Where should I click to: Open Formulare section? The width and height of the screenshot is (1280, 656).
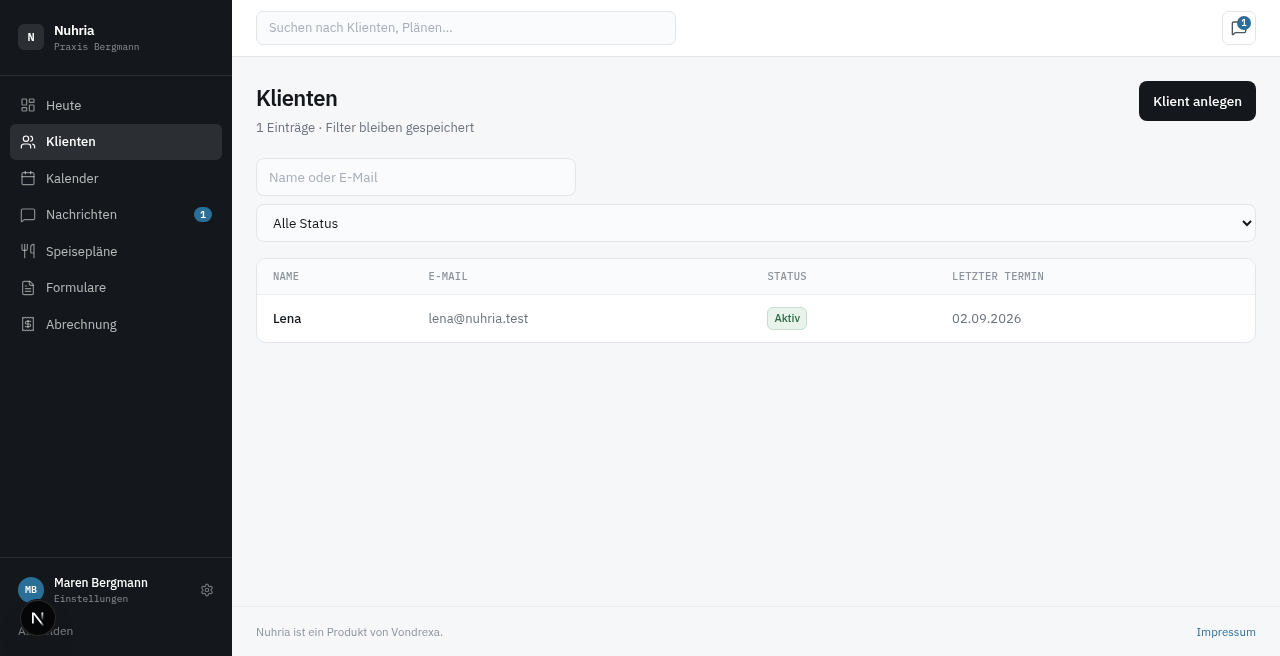[x=116, y=288]
